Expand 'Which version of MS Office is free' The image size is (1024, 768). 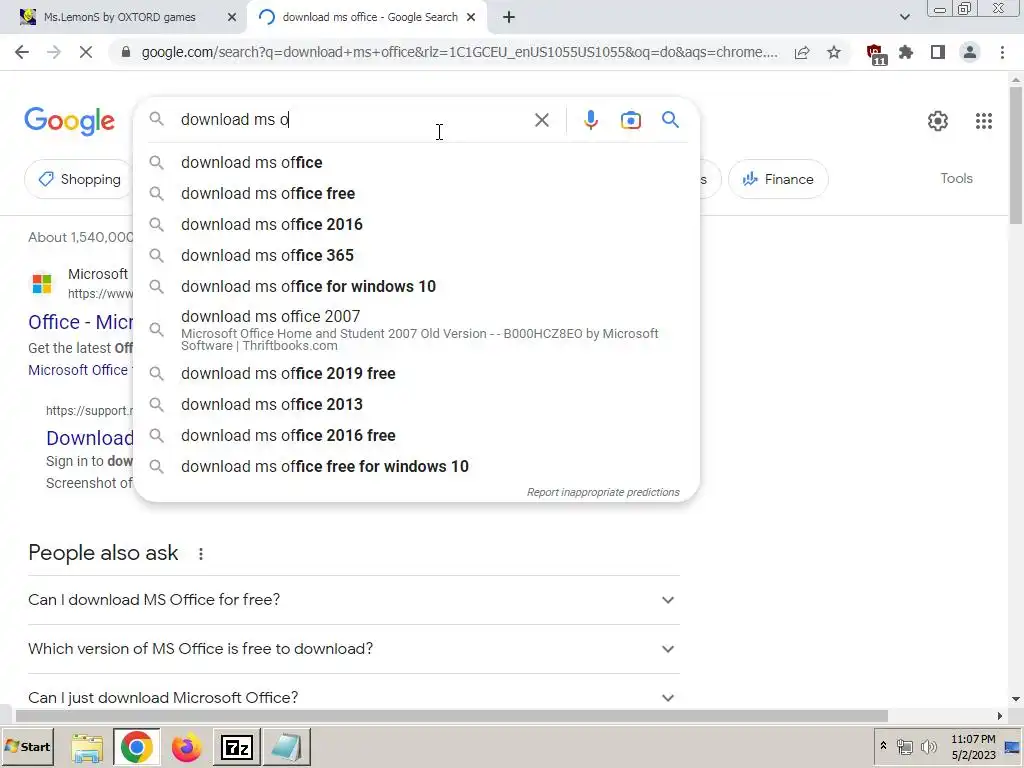click(353, 648)
